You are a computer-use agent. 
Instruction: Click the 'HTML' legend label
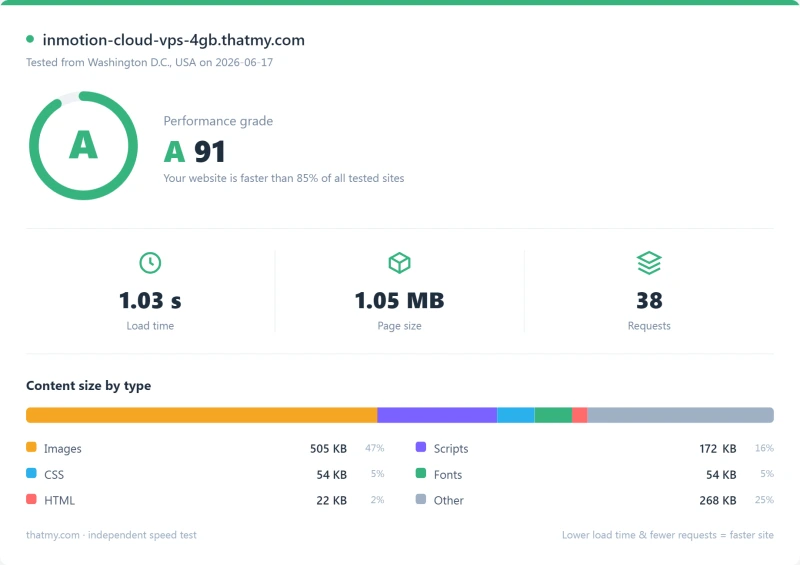[x=59, y=500]
